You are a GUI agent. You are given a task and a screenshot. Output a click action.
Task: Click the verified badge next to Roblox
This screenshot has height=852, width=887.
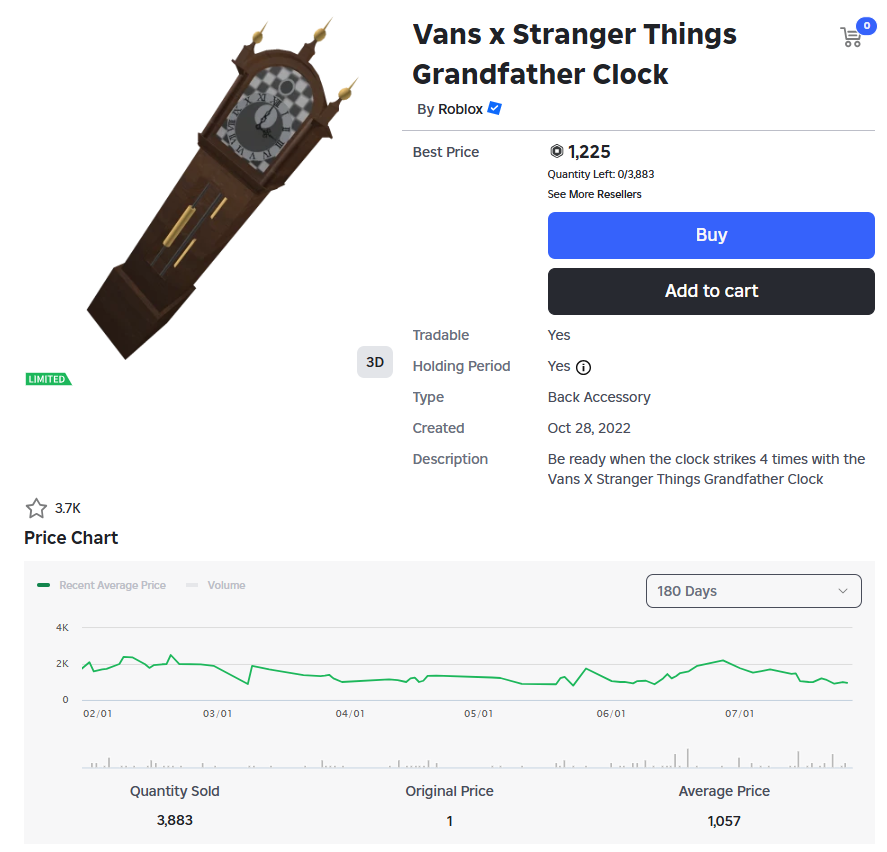point(494,108)
